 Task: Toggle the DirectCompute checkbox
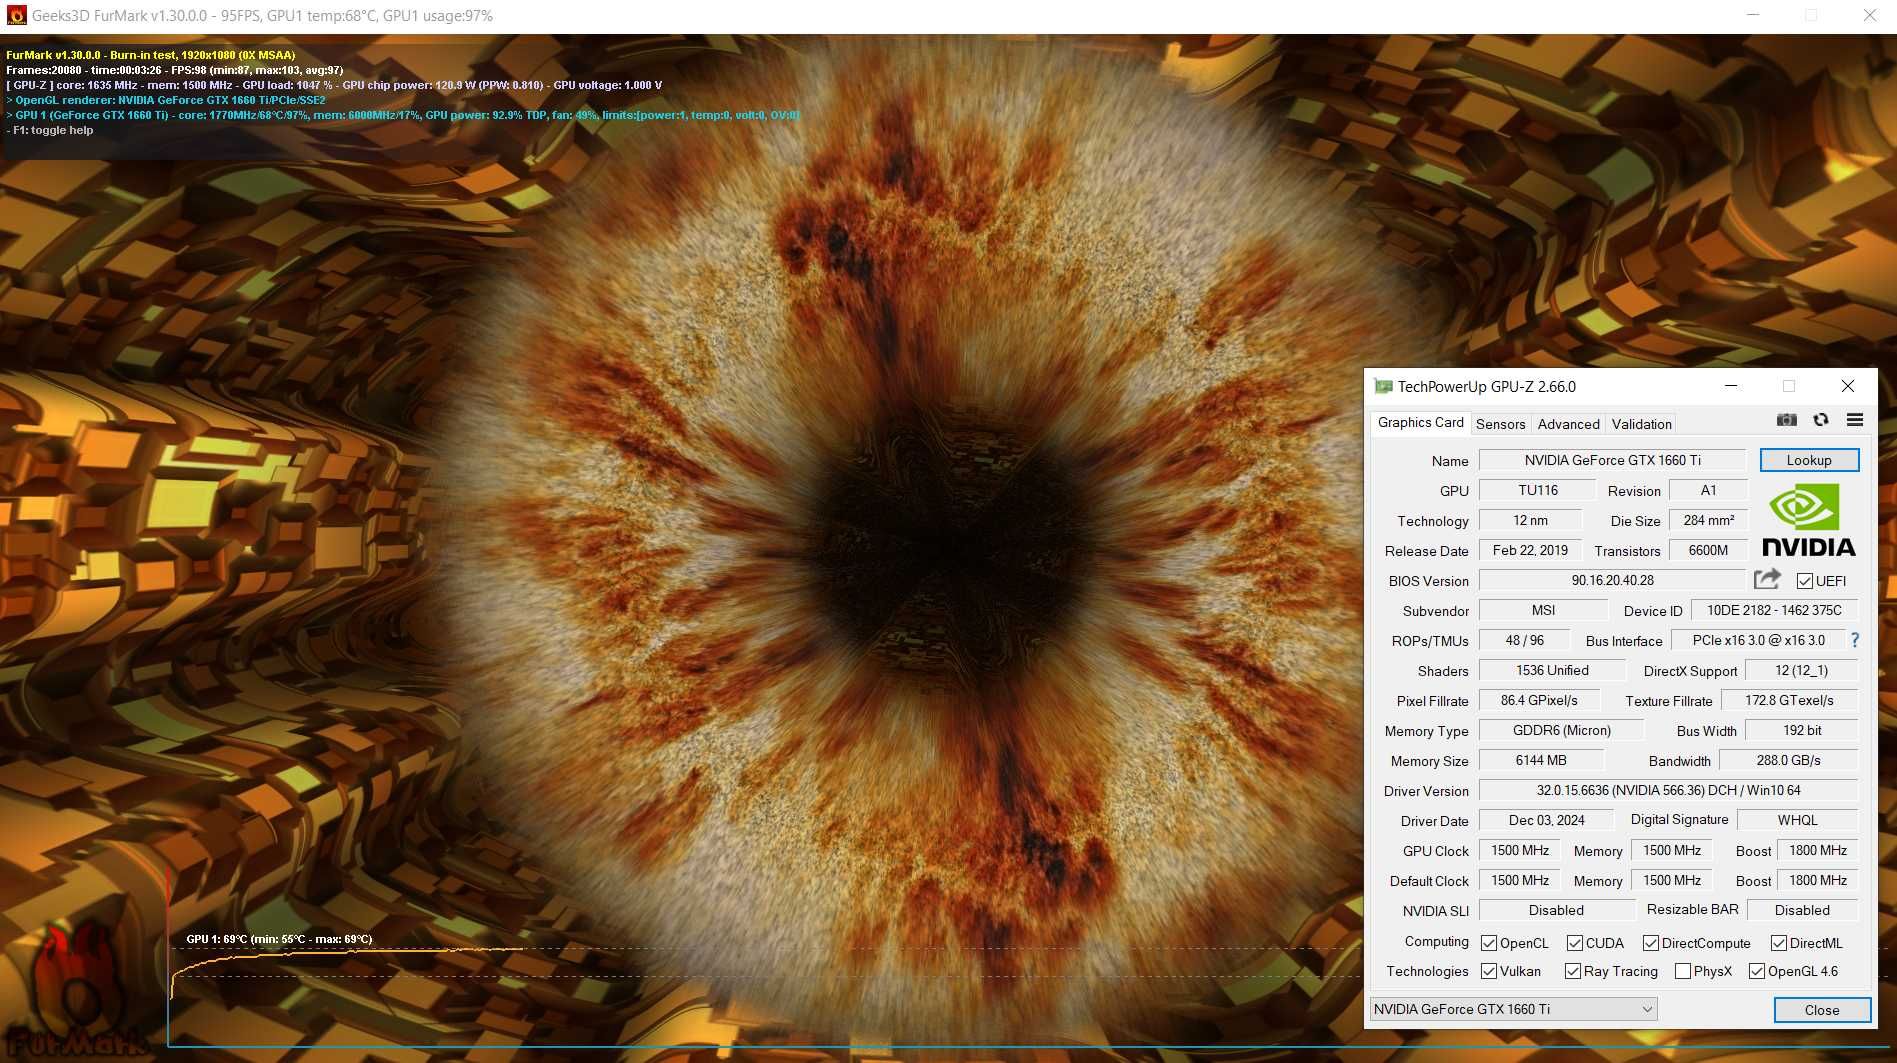coord(1650,943)
